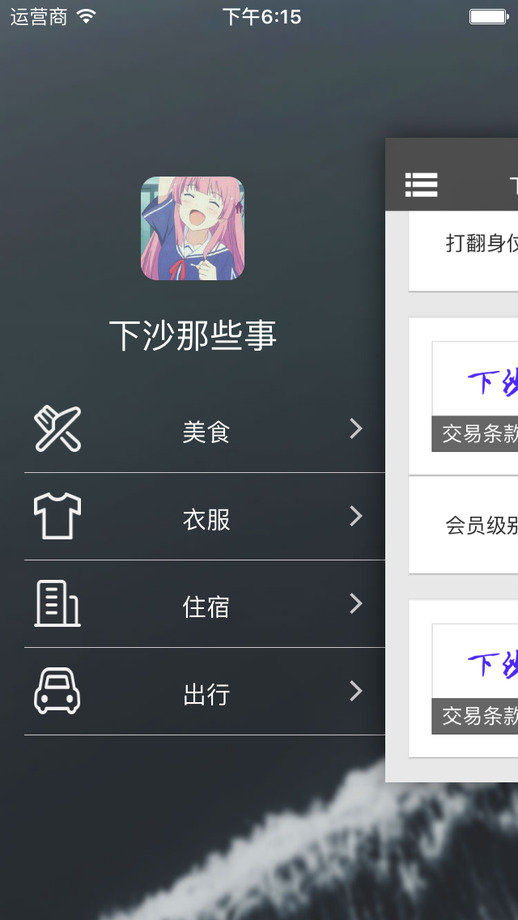Image resolution: width=518 pixels, height=920 pixels.
Task: Expand the 住宿 row chevron
Action: coord(356,603)
